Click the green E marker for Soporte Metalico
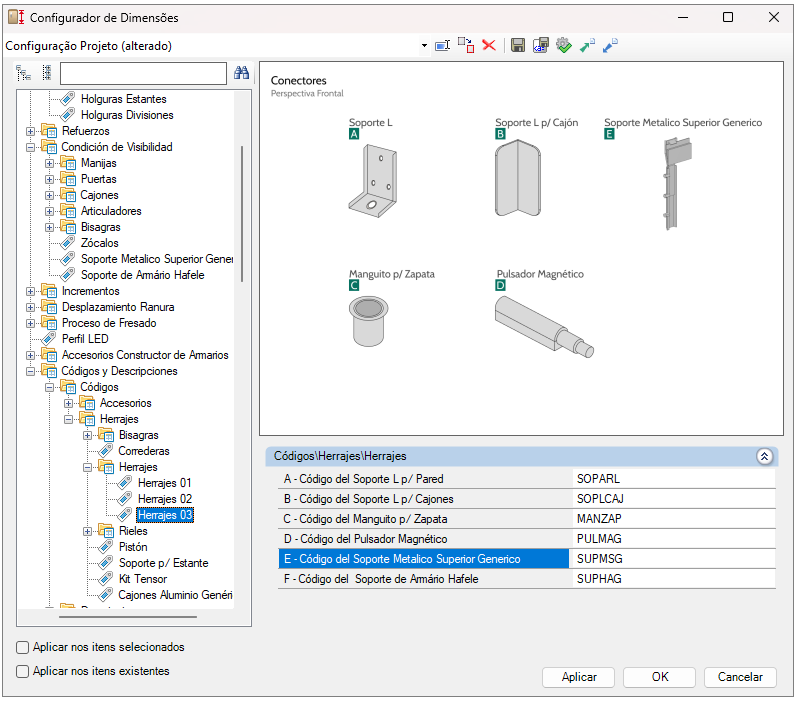The height and width of the screenshot is (701, 800). coord(609,134)
